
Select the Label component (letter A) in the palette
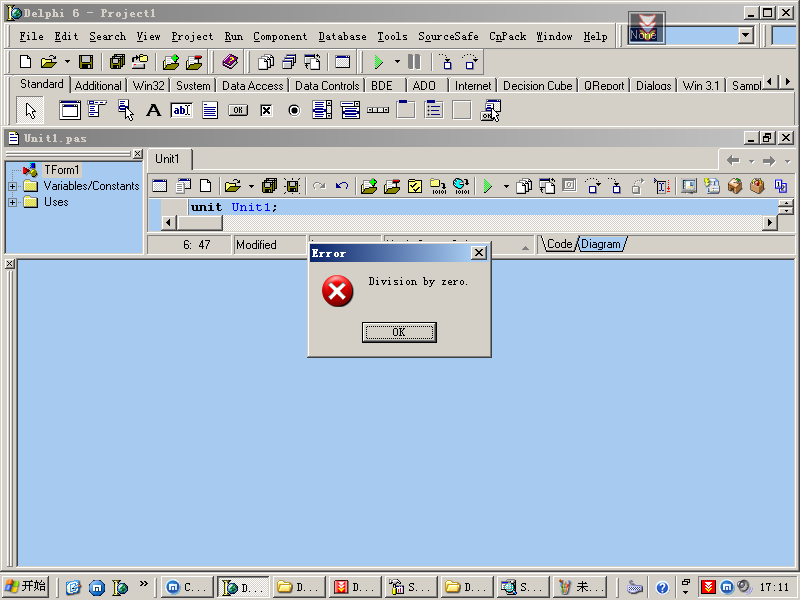click(x=153, y=110)
